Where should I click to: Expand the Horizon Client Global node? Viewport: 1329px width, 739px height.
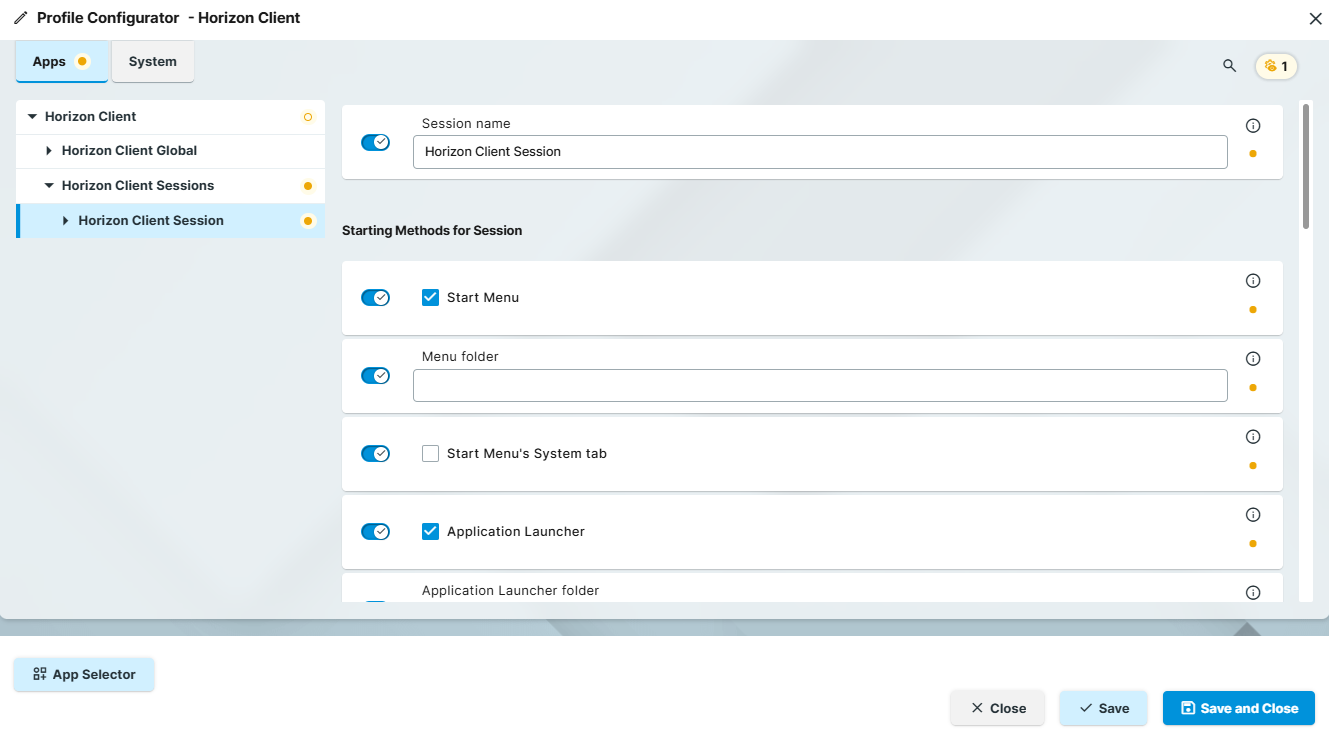click(49, 151)
